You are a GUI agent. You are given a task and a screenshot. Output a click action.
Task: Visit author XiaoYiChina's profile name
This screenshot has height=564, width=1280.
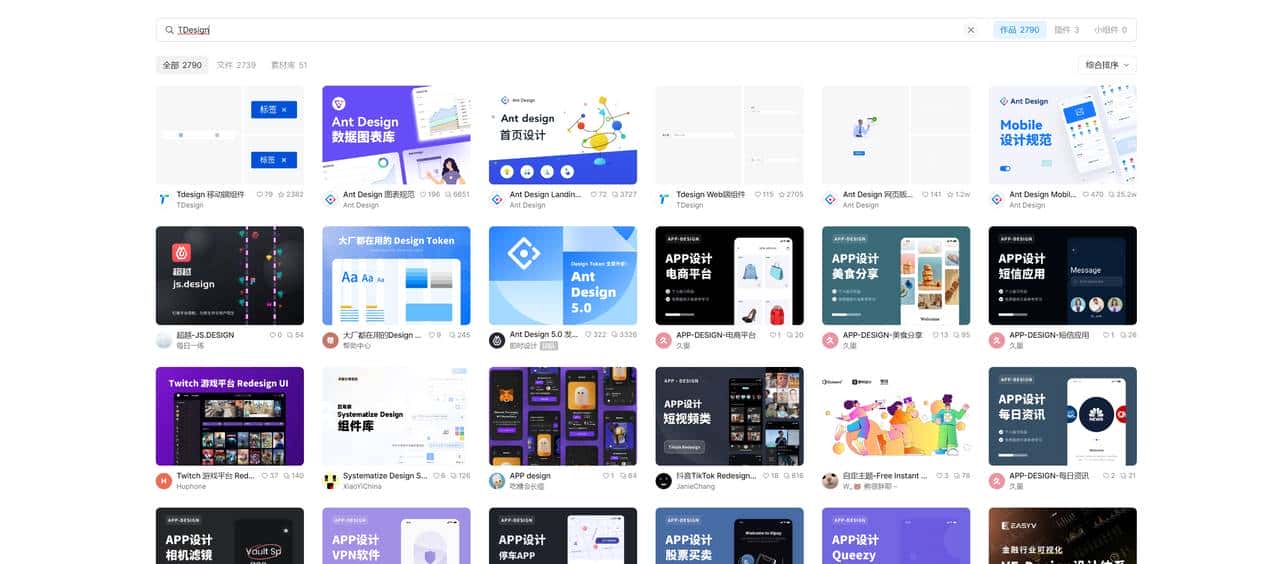pyautogui.click(x=362, y=486)
